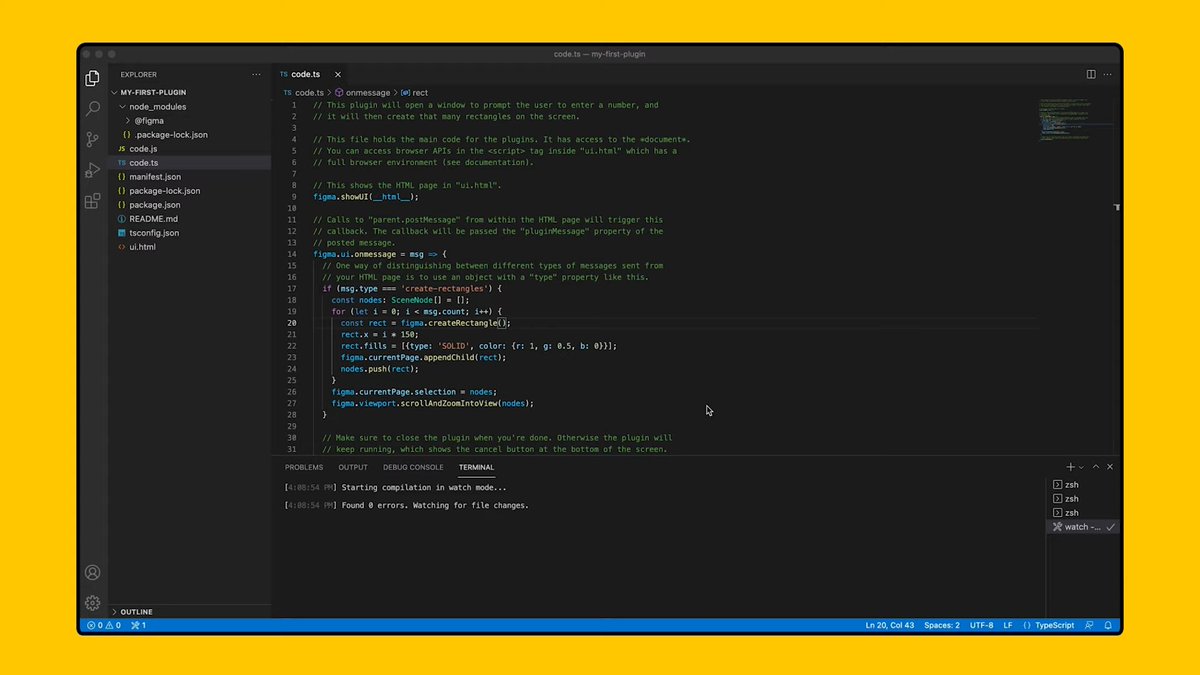Click the EXPLORER panel title
The width and height of the screenshot is (1200, 675).
pyautogui.click(x=139, y=74)
